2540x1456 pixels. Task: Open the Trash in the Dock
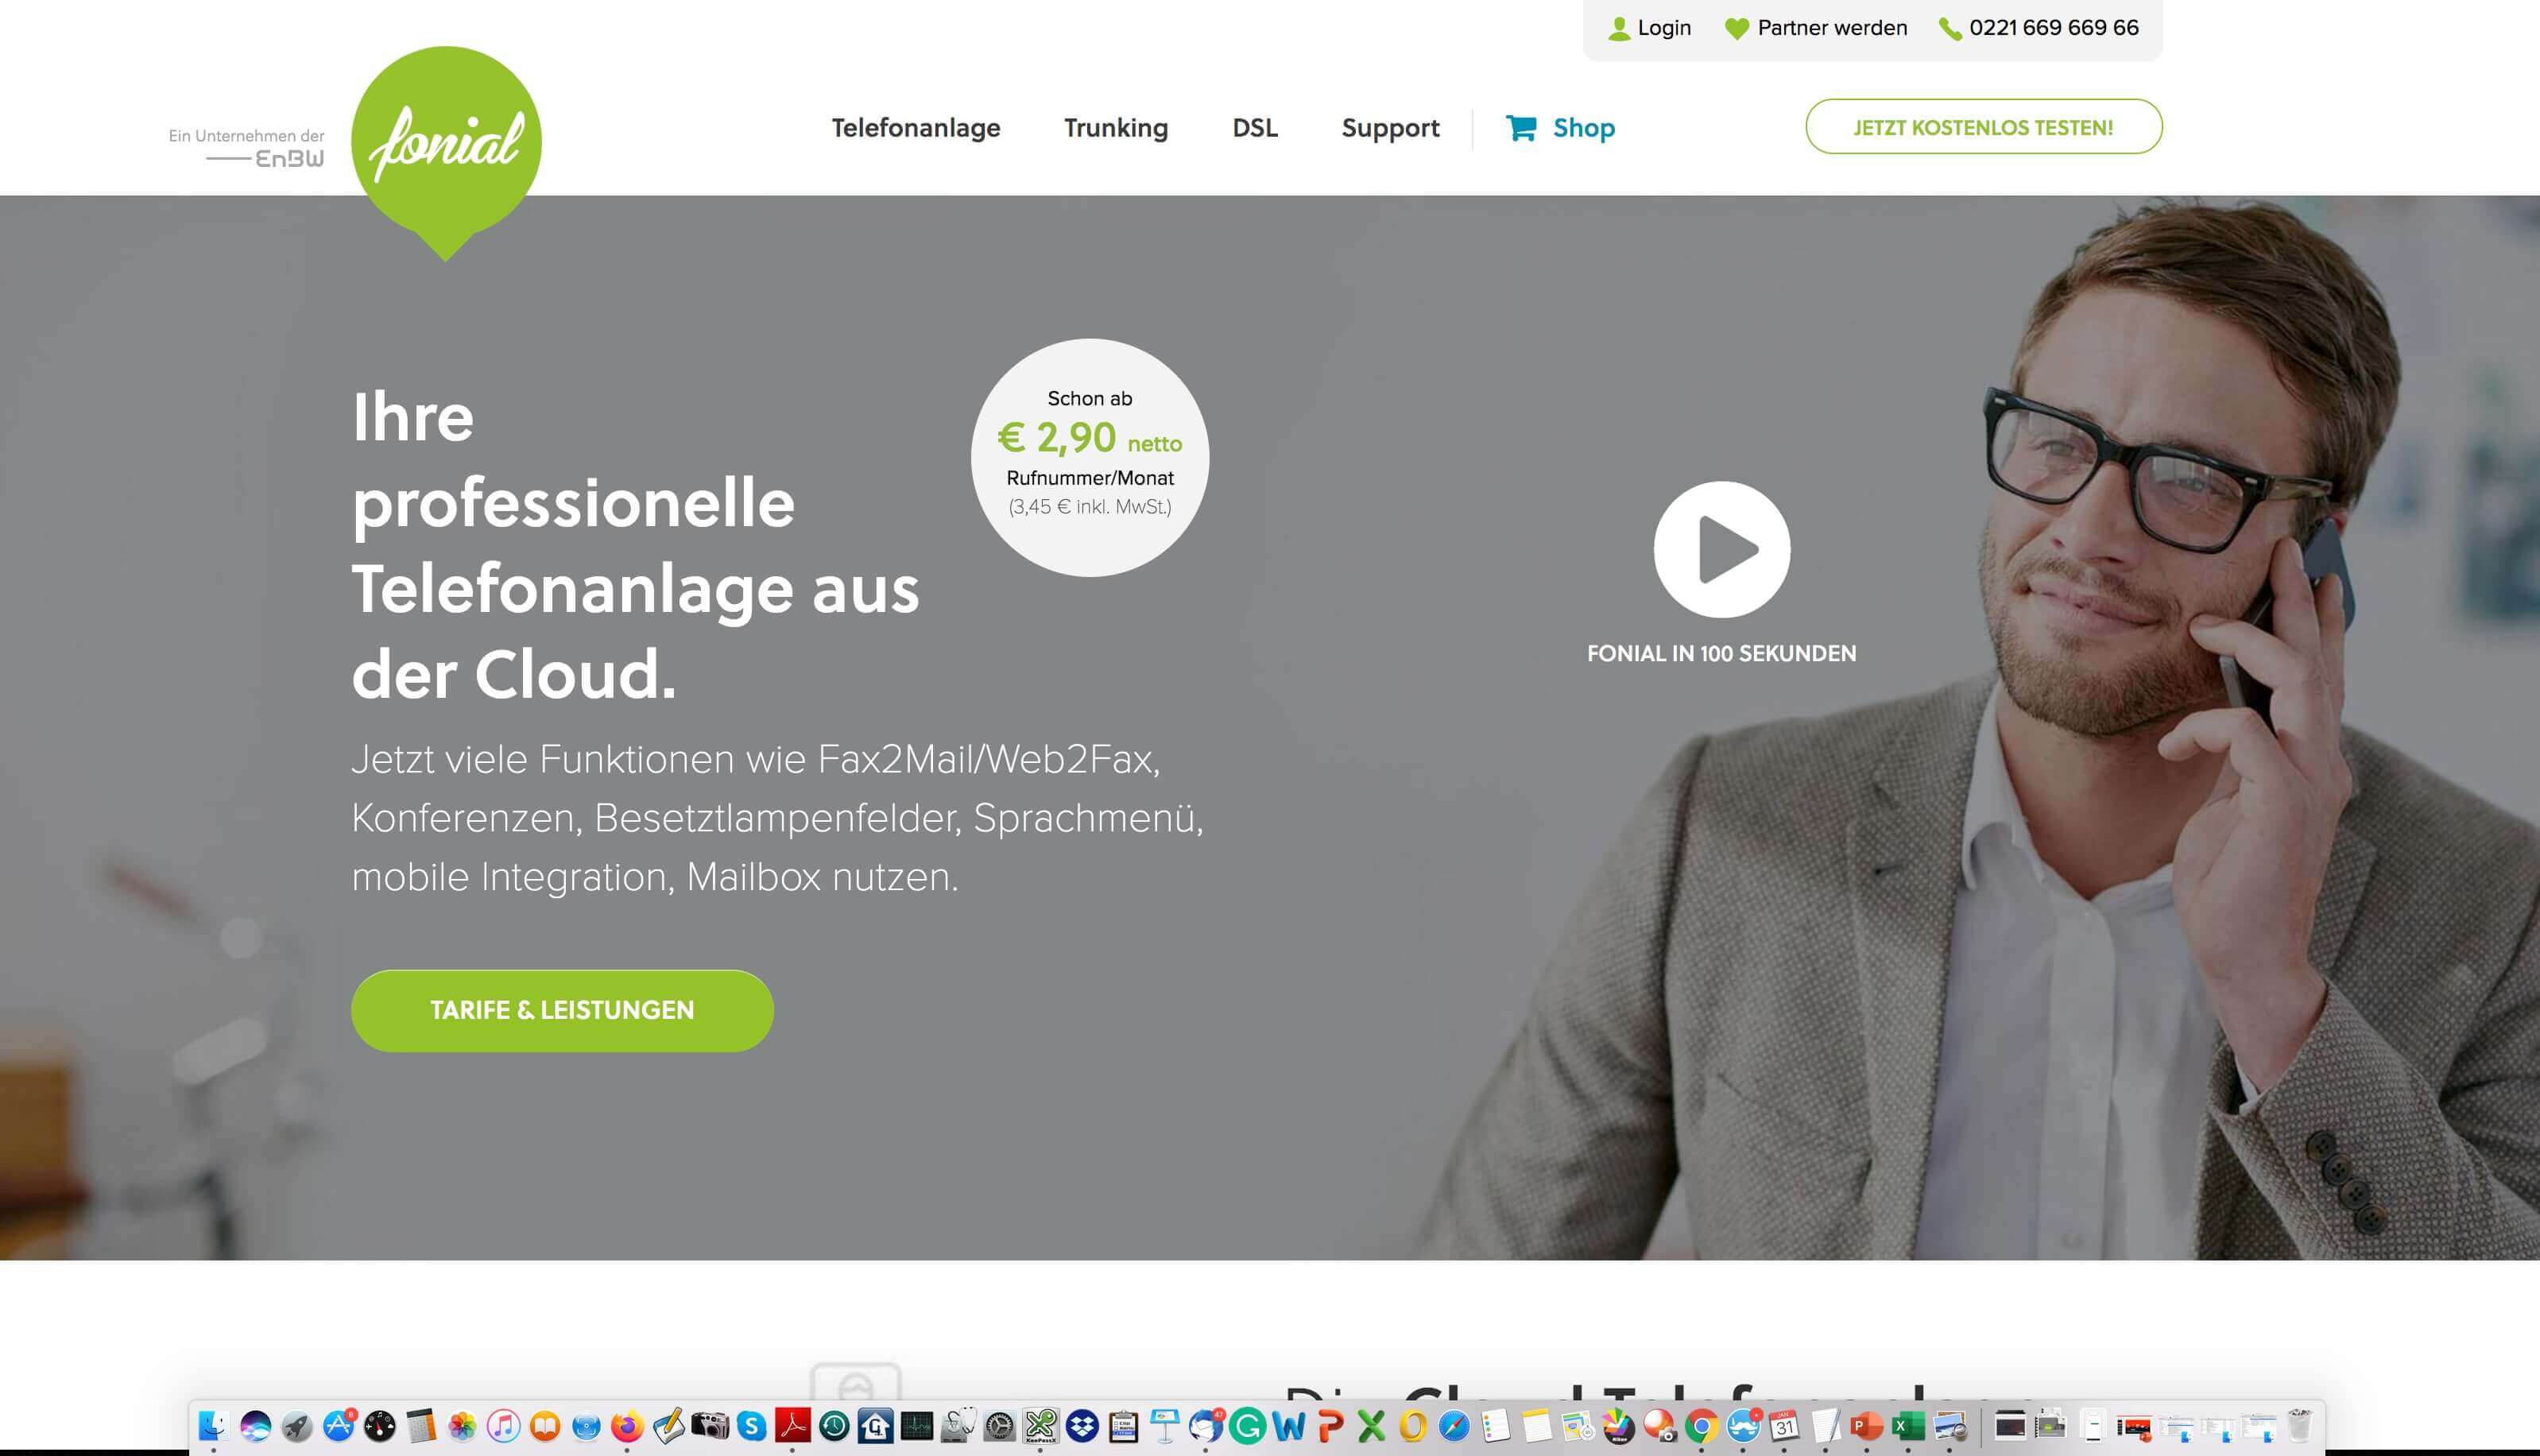(2299, 1426)
